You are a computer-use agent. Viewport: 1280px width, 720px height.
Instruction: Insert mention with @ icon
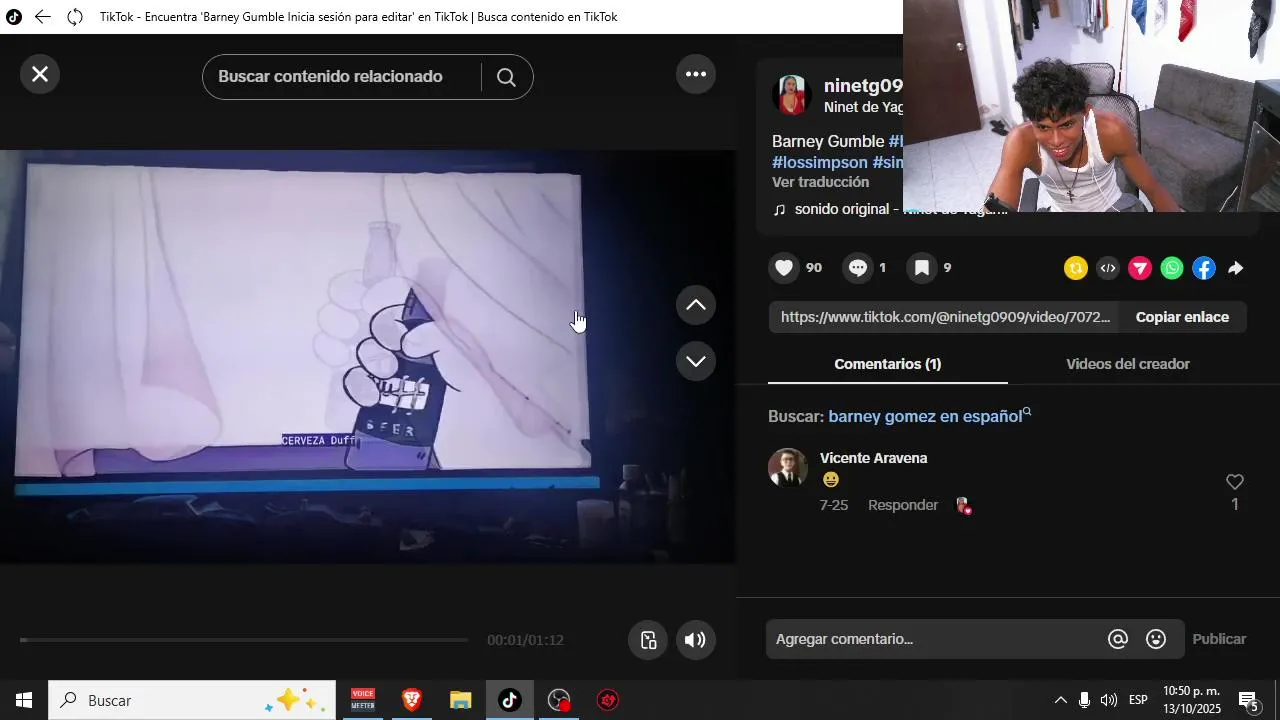tap(1118, 639)
